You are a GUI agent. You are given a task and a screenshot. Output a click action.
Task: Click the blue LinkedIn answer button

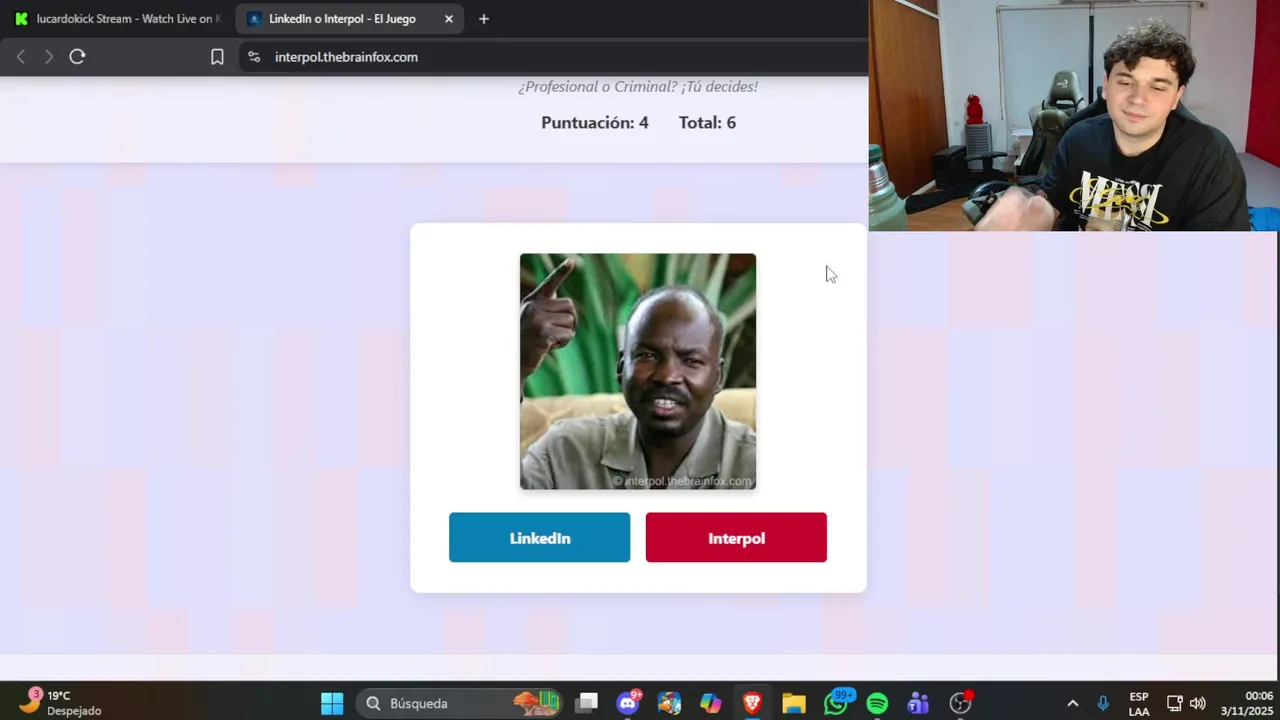click(x=539, y=537)
